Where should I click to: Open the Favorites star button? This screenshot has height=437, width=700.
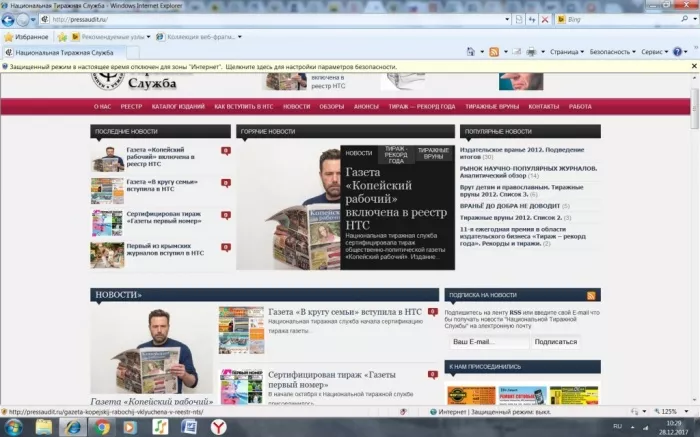pyautogui.click(x=25, y=37)
